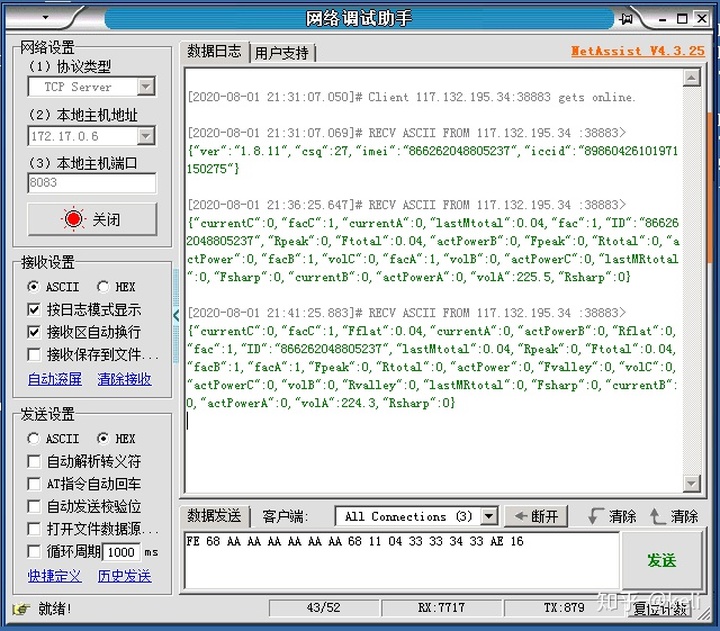
Task: Click the 'gets online' log line
Action: (x=411, y=97)
